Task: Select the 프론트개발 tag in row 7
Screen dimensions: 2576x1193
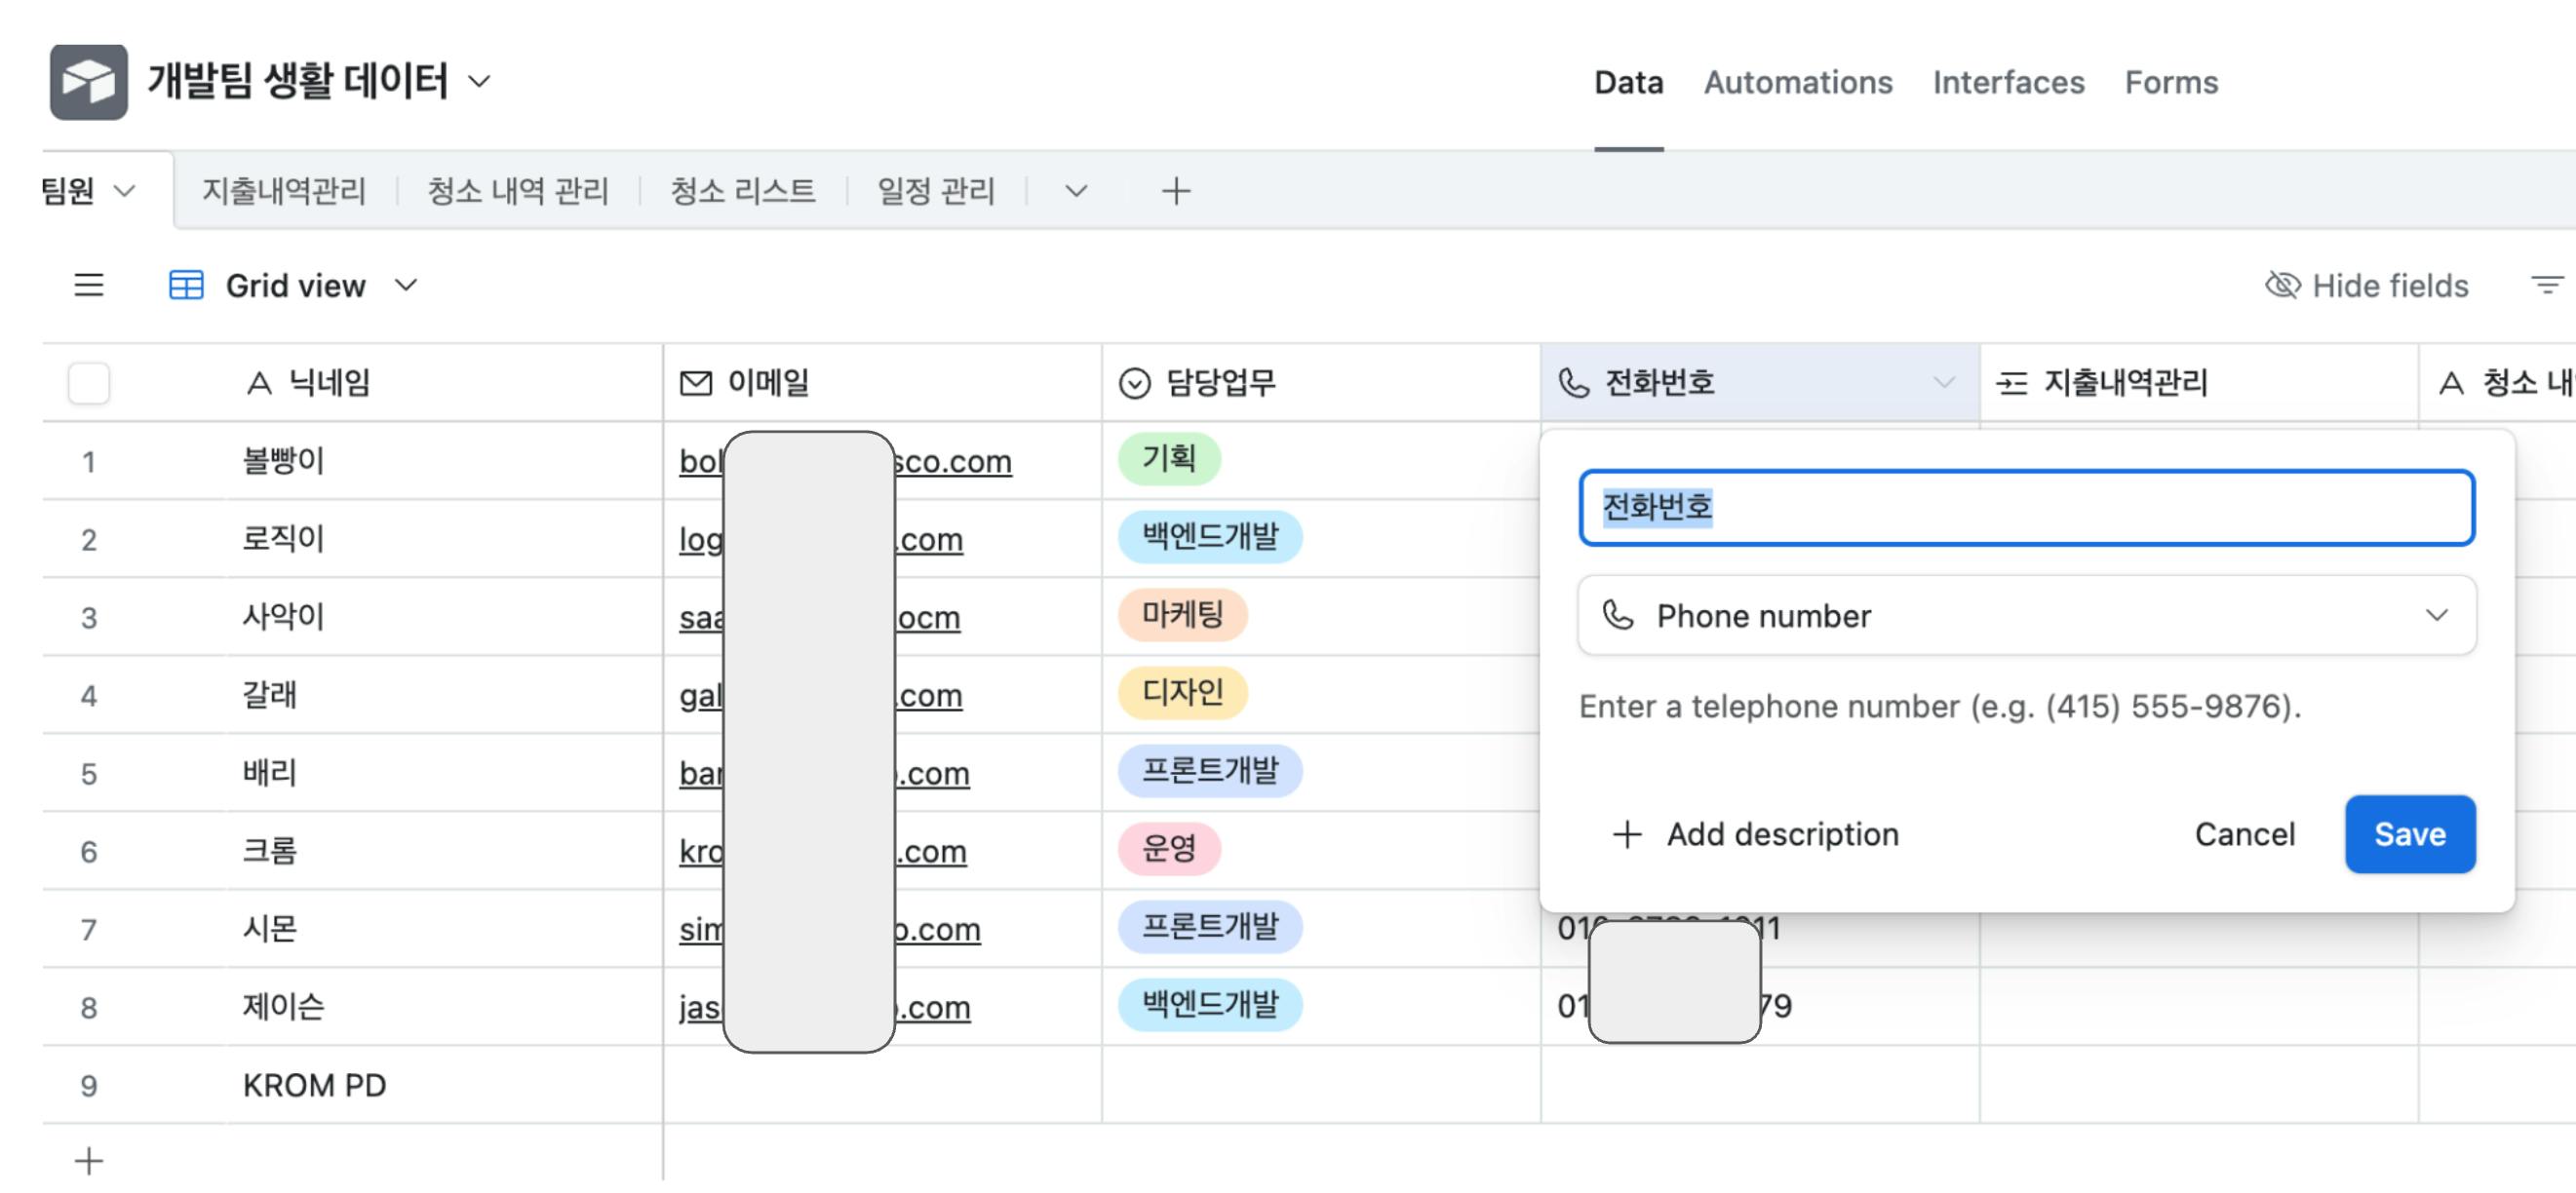Action: pyautogui.click(x=1210, y=927)
